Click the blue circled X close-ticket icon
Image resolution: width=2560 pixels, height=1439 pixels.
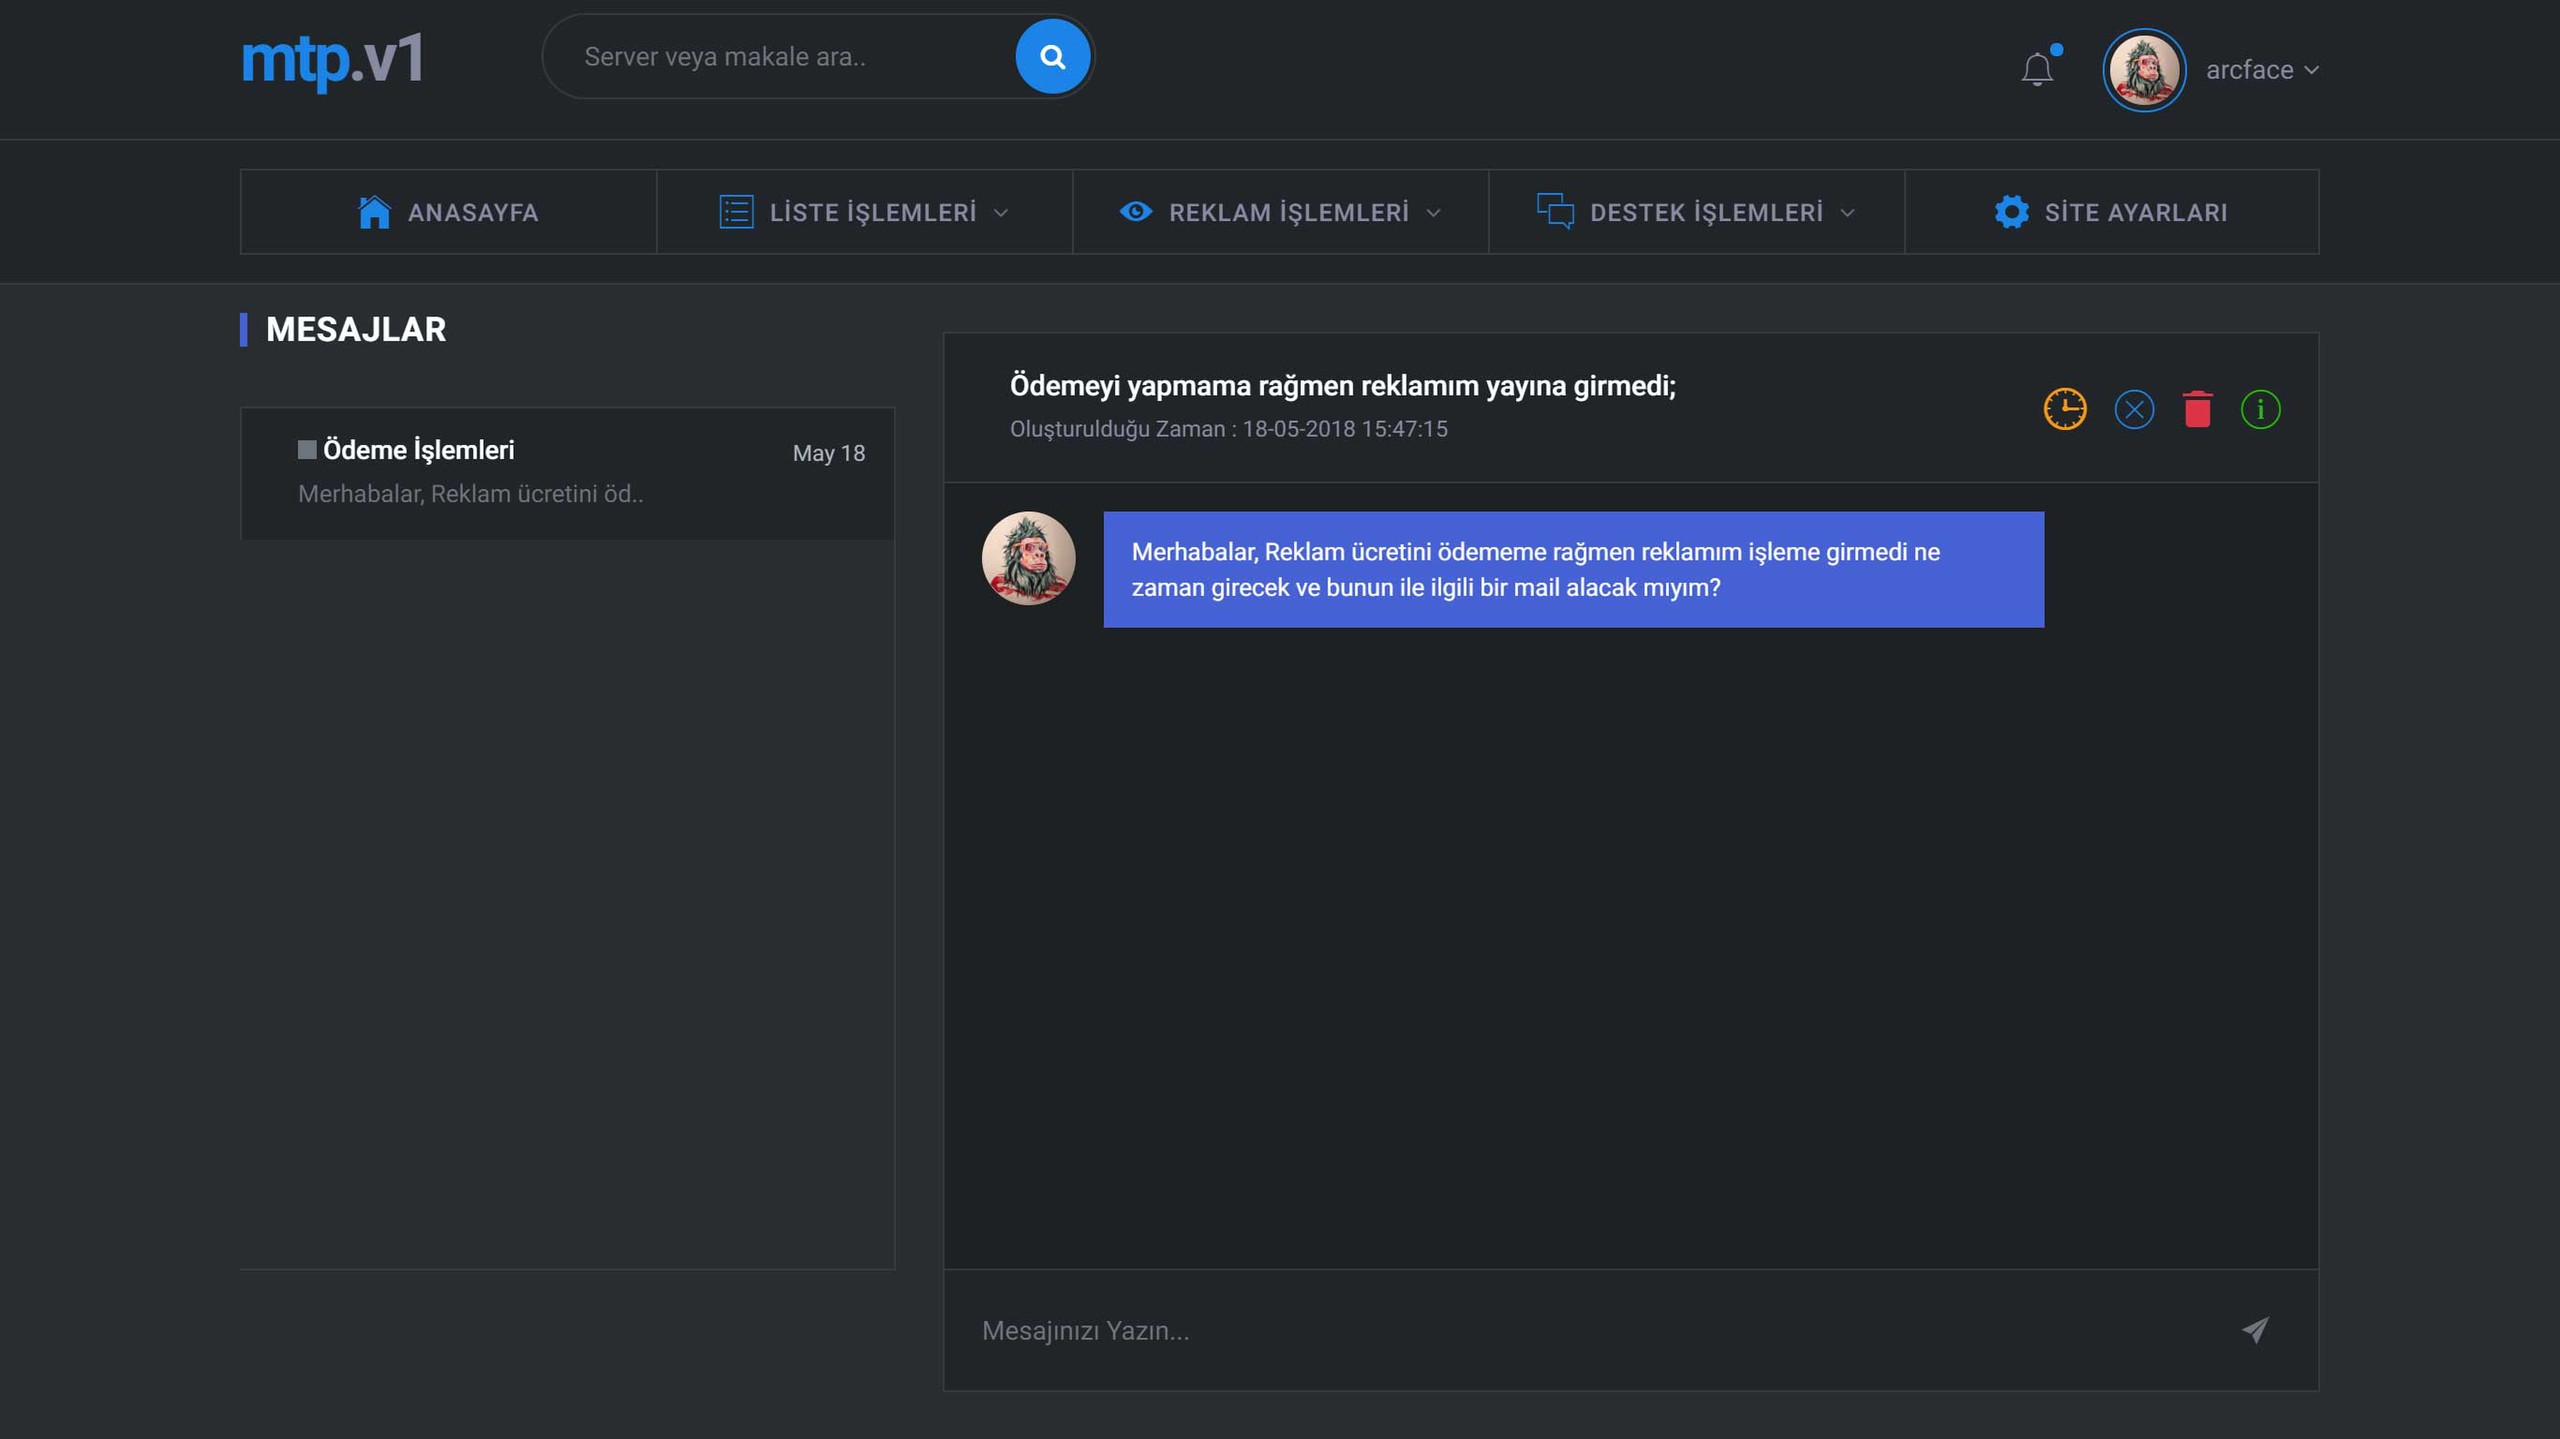[x=2134, y=410]
